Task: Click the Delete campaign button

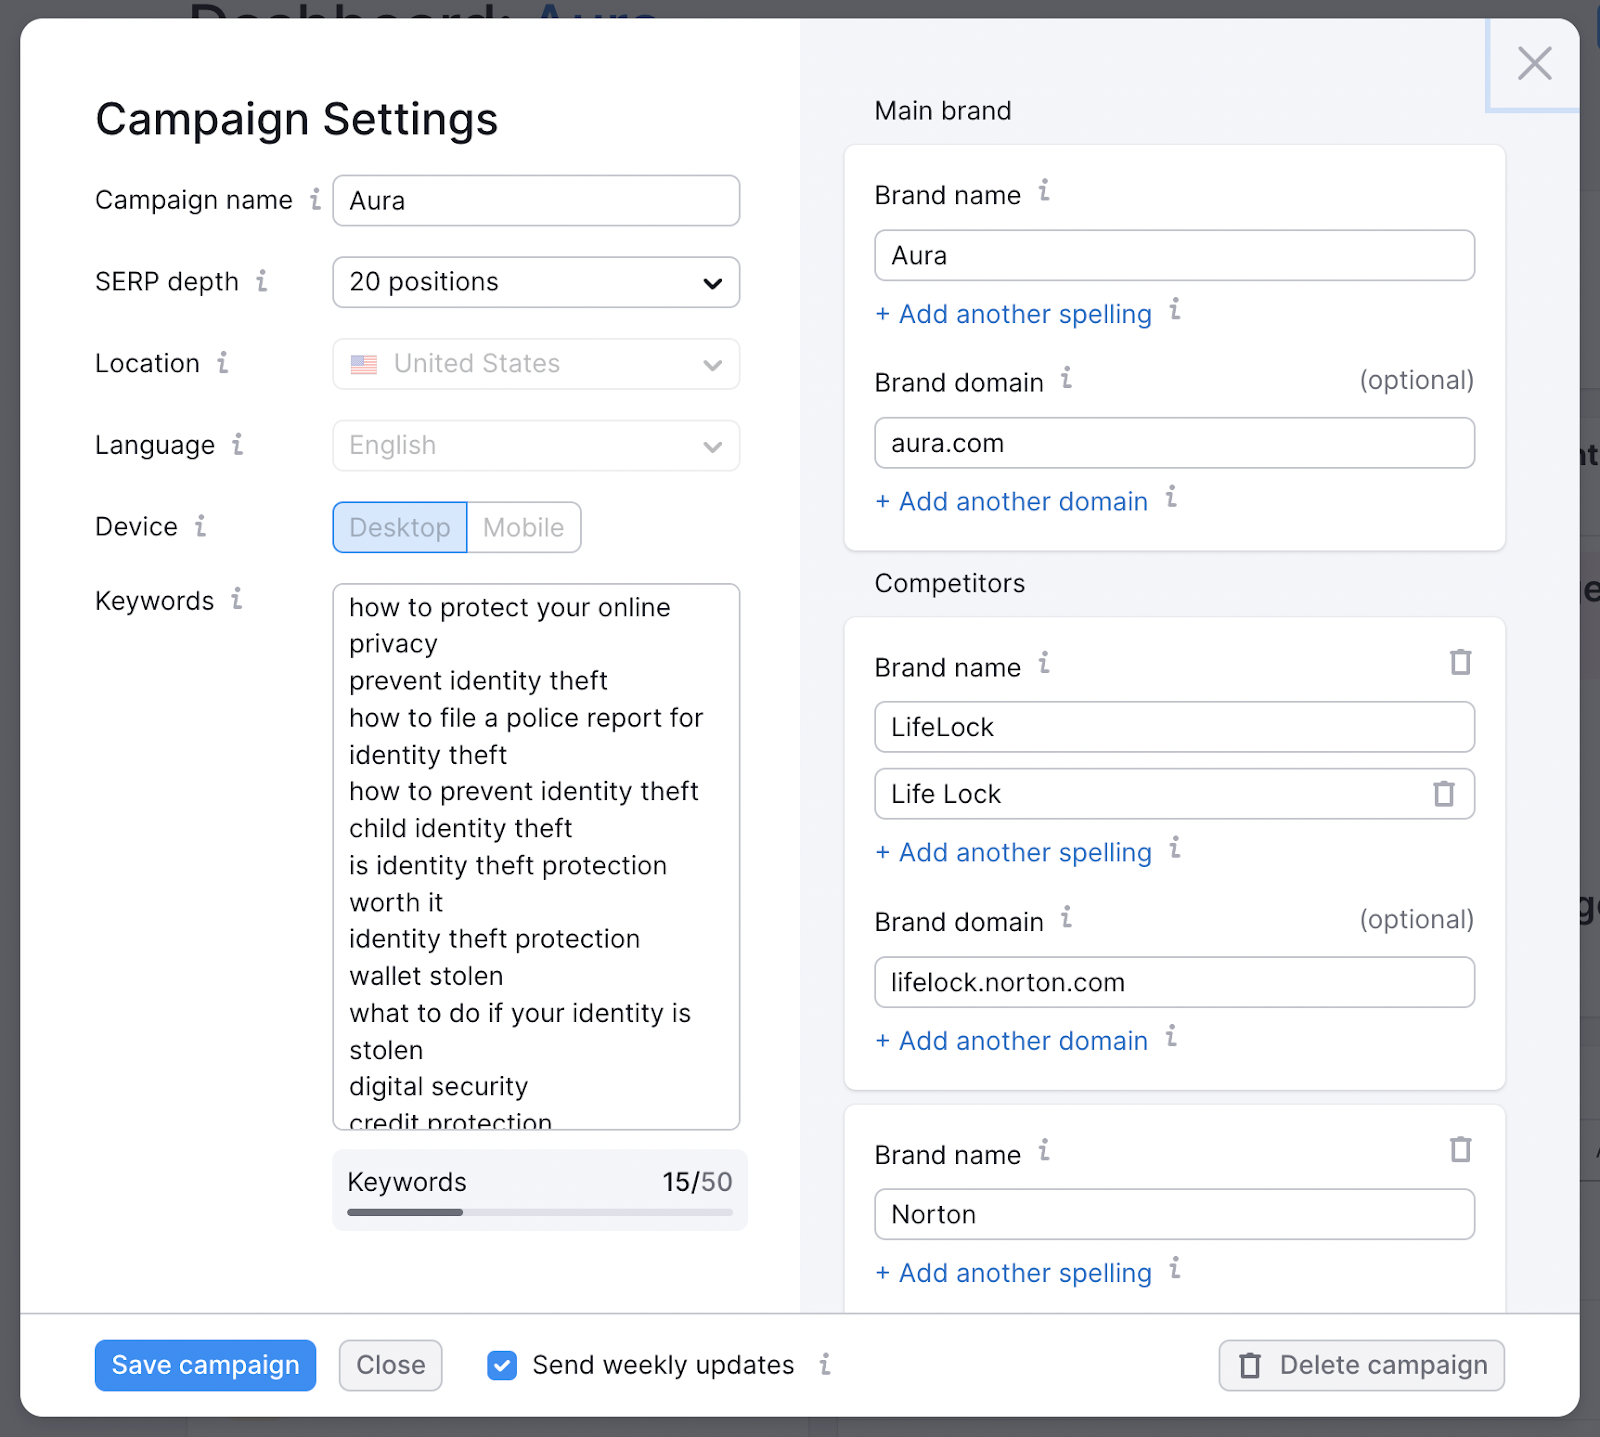Action: point(1361,1365)
